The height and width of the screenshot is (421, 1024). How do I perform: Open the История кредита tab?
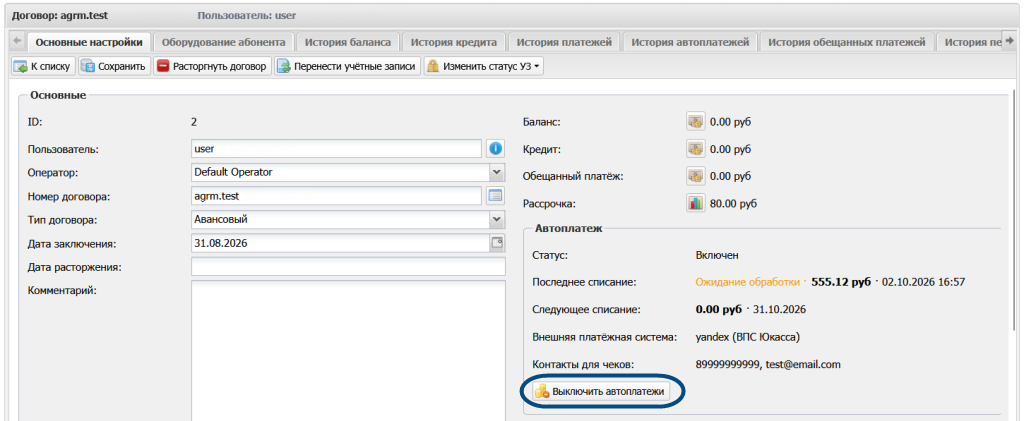[454, 42]
